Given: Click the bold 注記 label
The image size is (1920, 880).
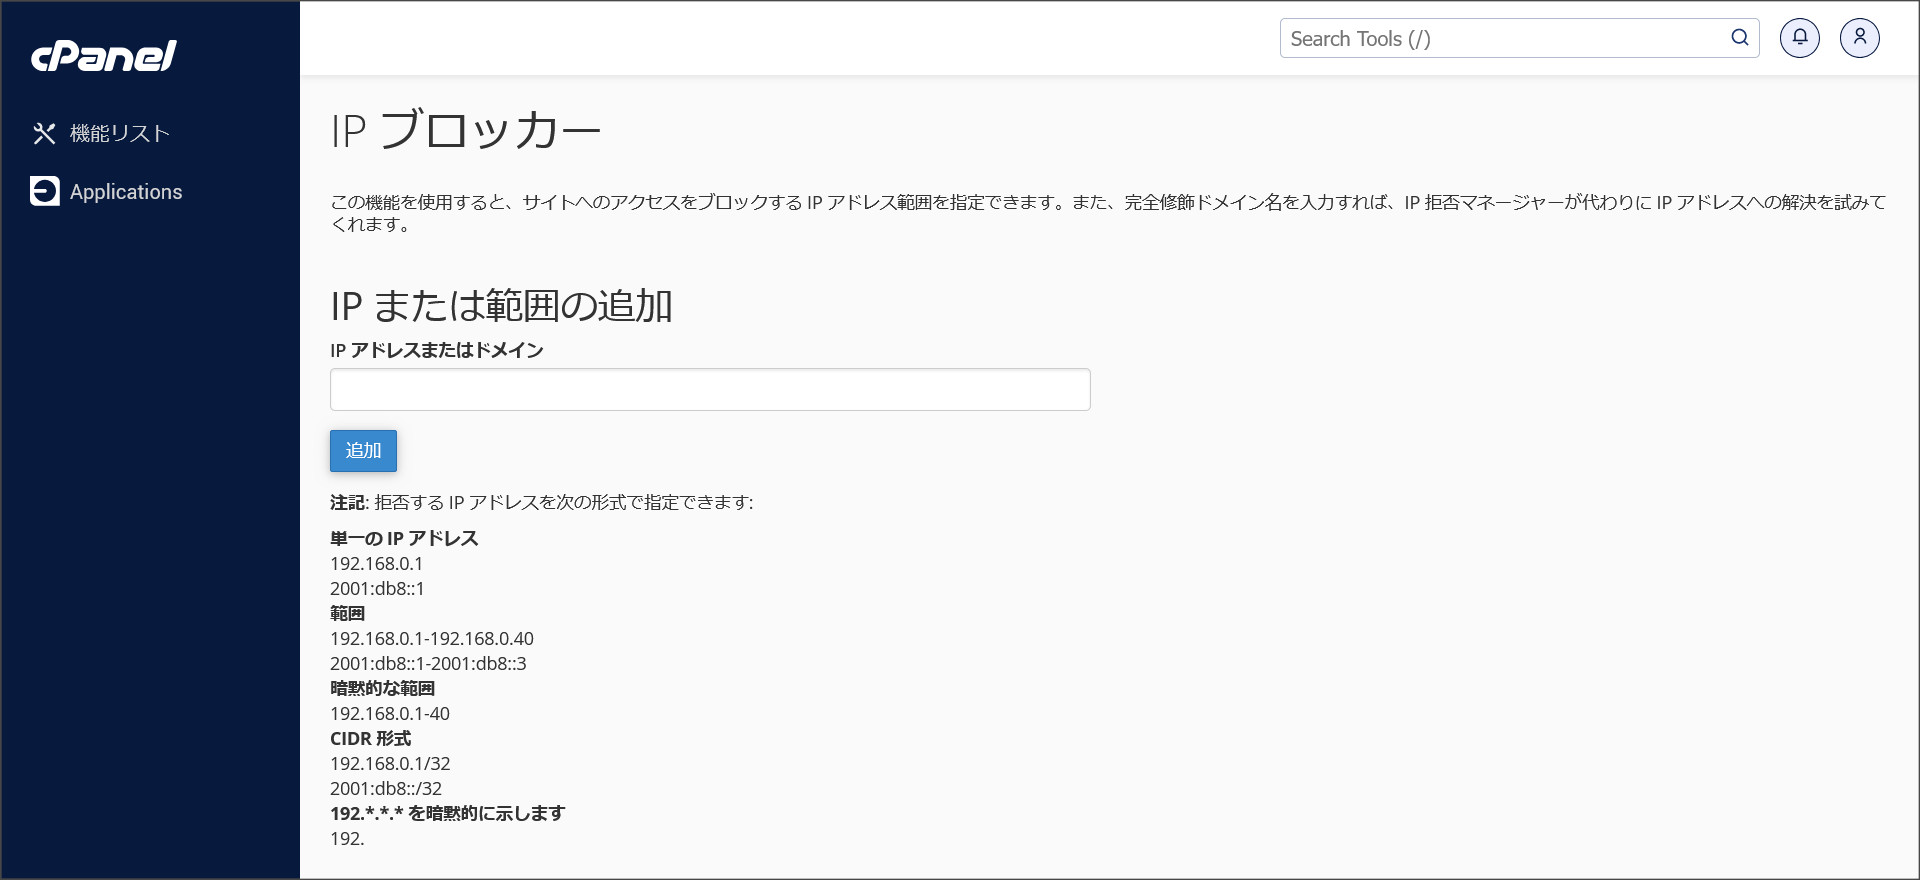Looking at the screenshot, I should (x=347, y=502).
